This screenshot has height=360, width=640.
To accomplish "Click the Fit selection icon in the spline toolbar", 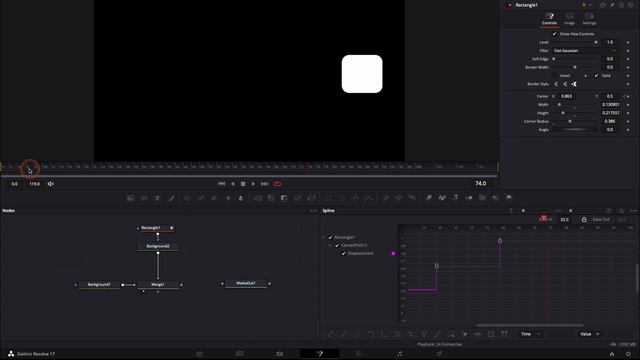I will pyautogui.click(x=491, y=334).
